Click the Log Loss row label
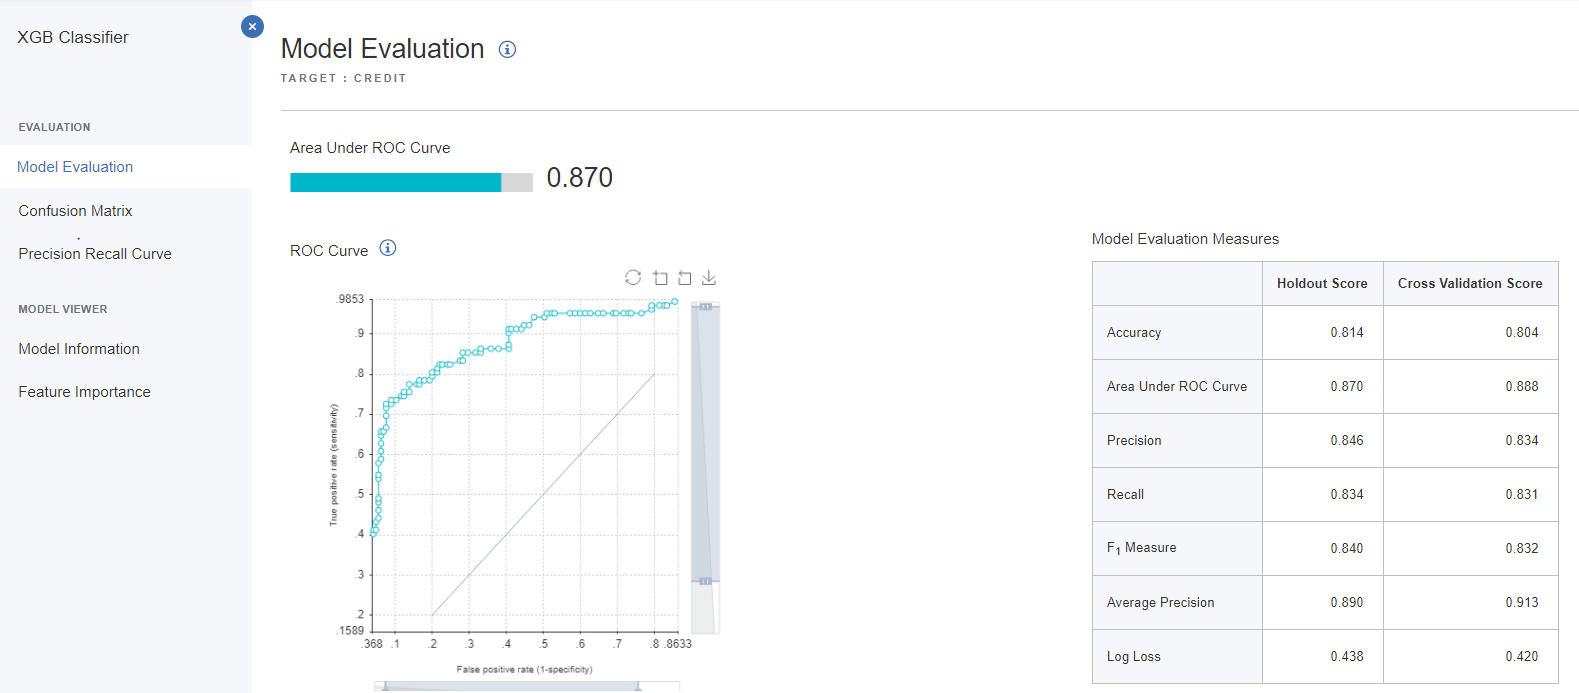This screenshot has height=693, width=1579. click(x=1133, y=657)
